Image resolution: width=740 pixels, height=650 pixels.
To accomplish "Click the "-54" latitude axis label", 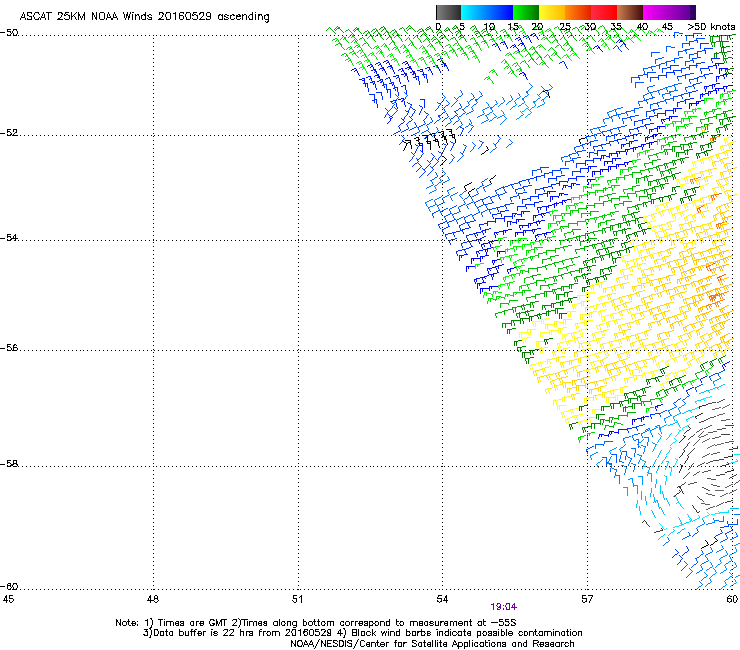I will pos(9,238).
